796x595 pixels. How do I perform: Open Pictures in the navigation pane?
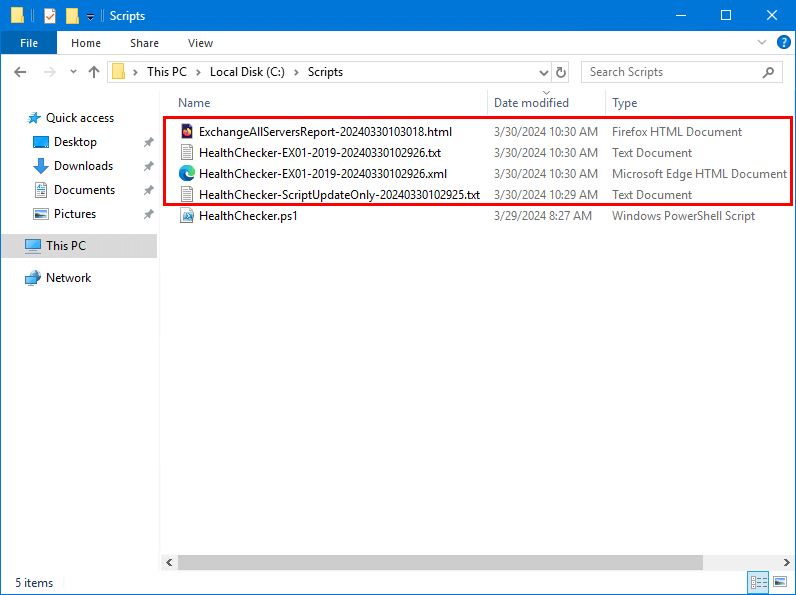point(75,214)
